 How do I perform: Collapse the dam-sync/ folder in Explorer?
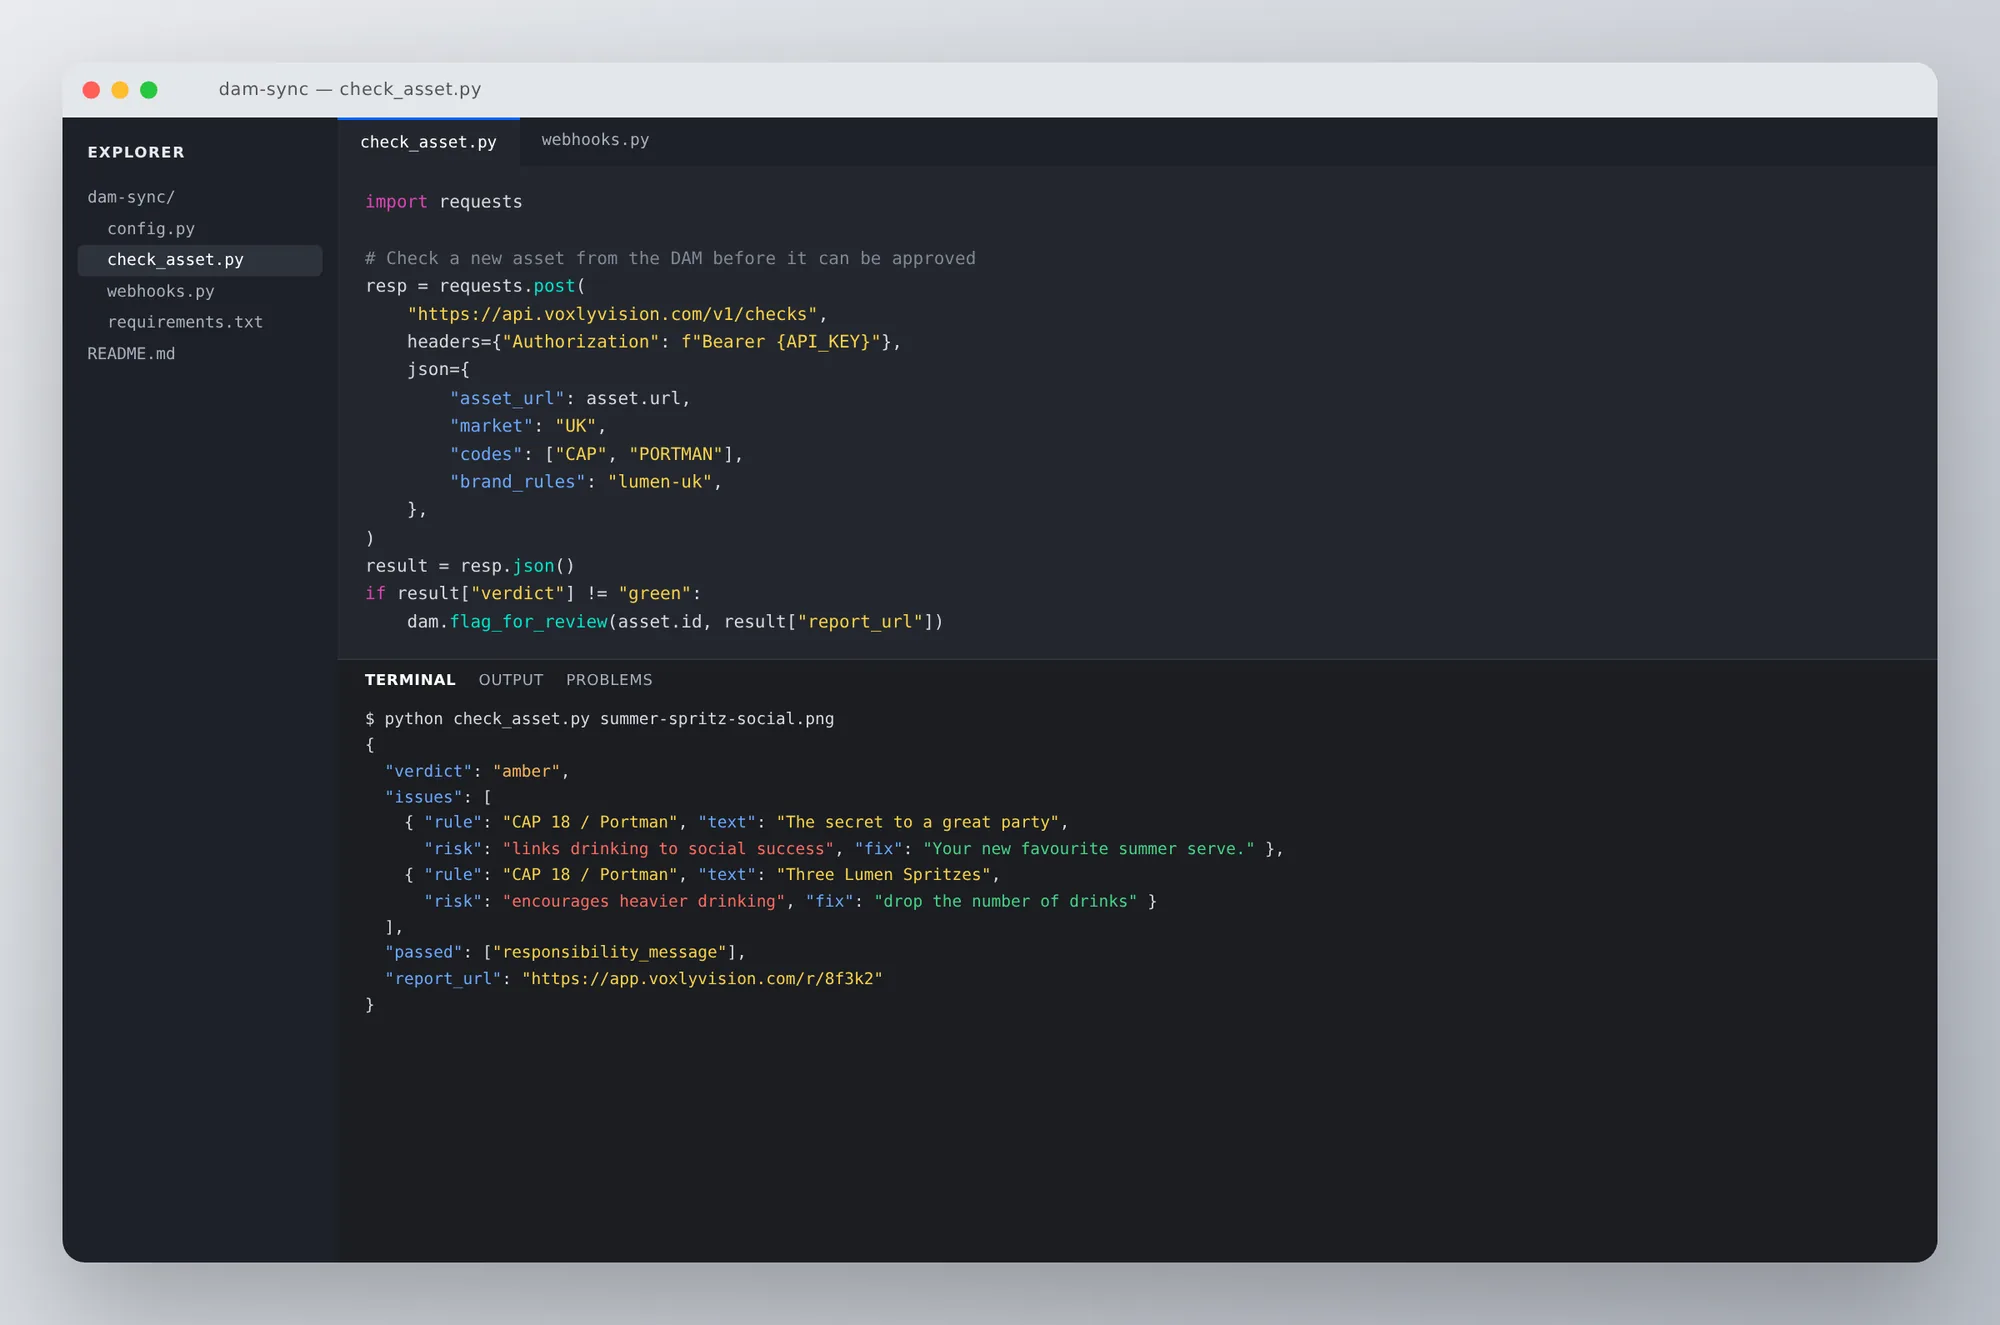131,197
